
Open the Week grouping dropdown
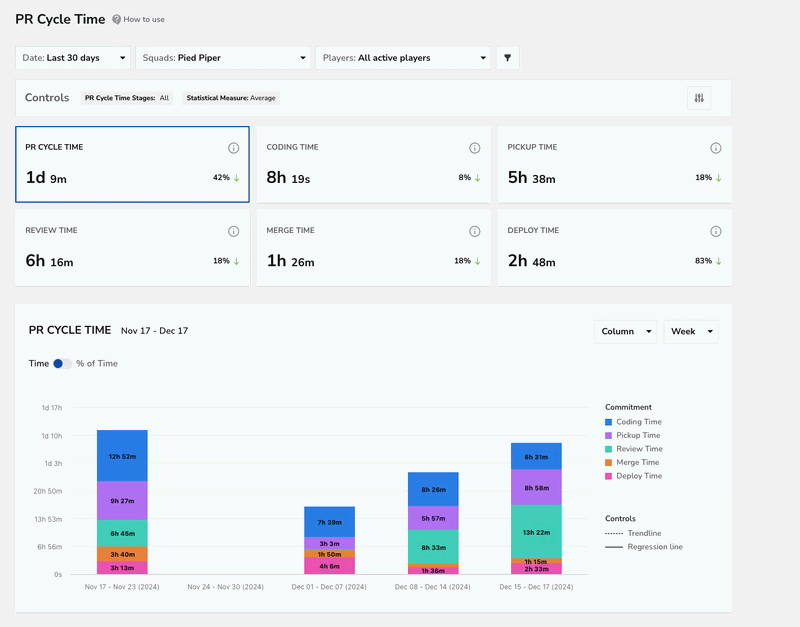[691, 332]
